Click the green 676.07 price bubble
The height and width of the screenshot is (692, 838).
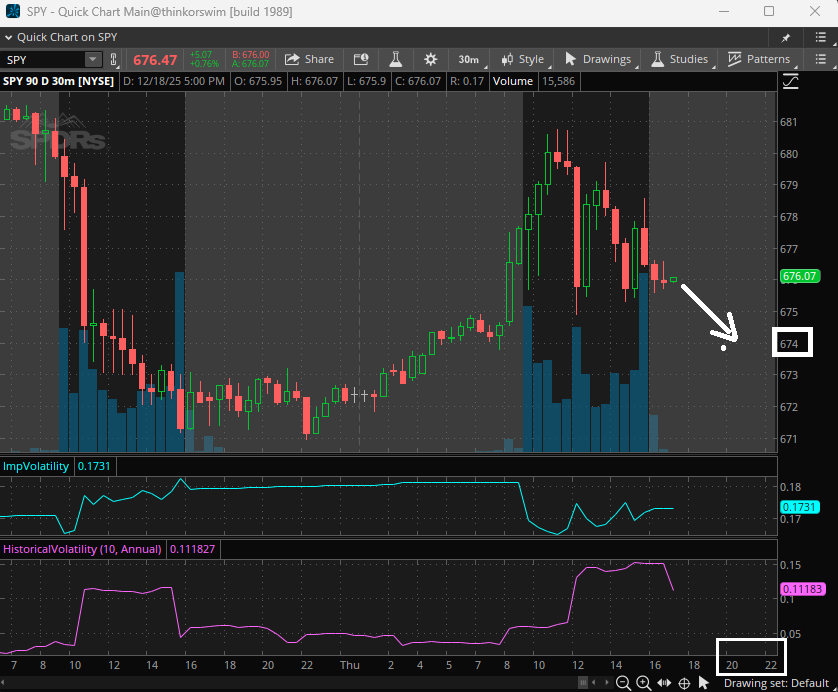coord(800,276)
